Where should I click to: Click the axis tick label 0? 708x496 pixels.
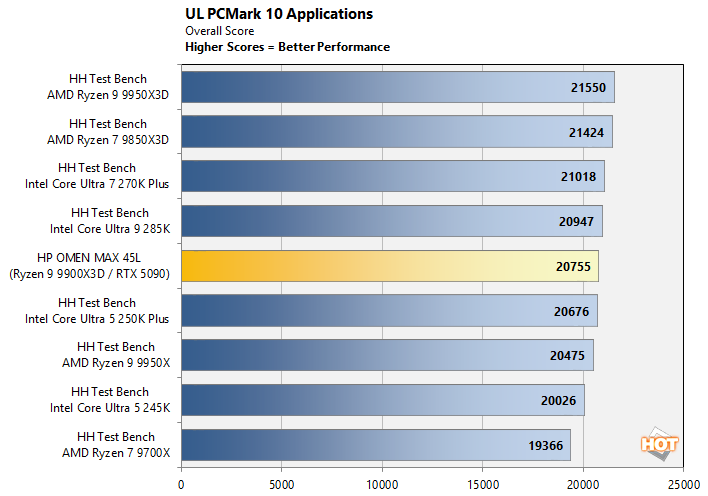coord(181,485)
